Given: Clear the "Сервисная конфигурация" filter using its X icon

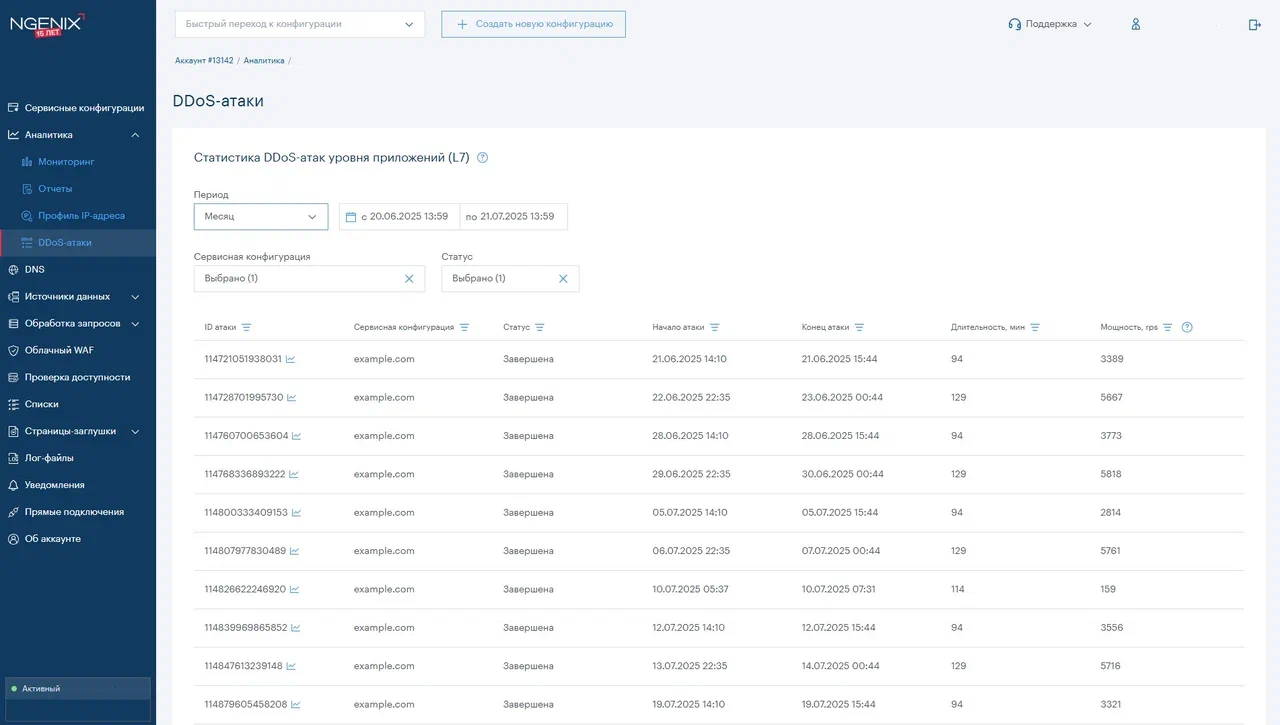Looking at the screenshot, I should click(409, 278).
